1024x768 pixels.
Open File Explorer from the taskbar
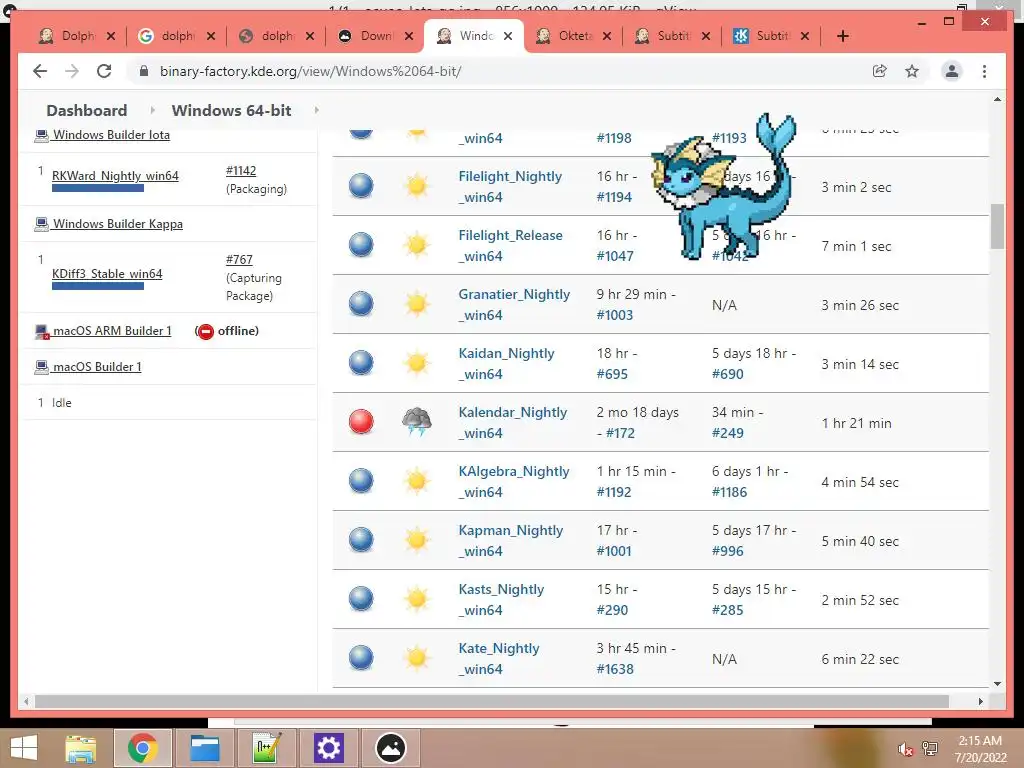80,748
